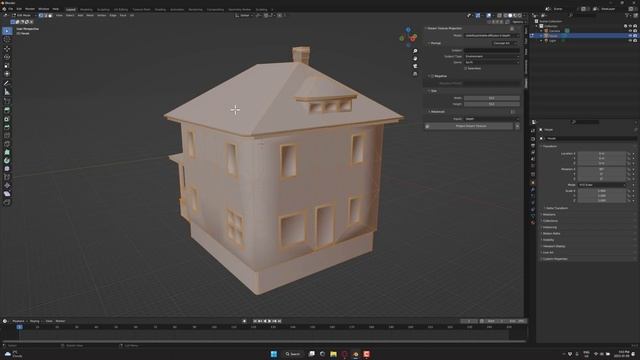Switch to vertex select mode
The height and width of the screenshot is (360, 640).
[x=41, y=16]
